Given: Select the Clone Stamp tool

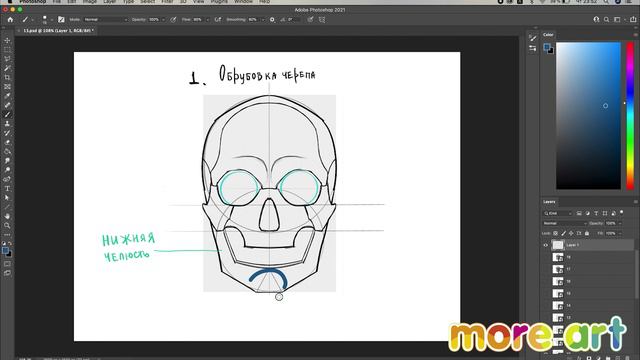Looking at the screenshot, I should 7,124.
